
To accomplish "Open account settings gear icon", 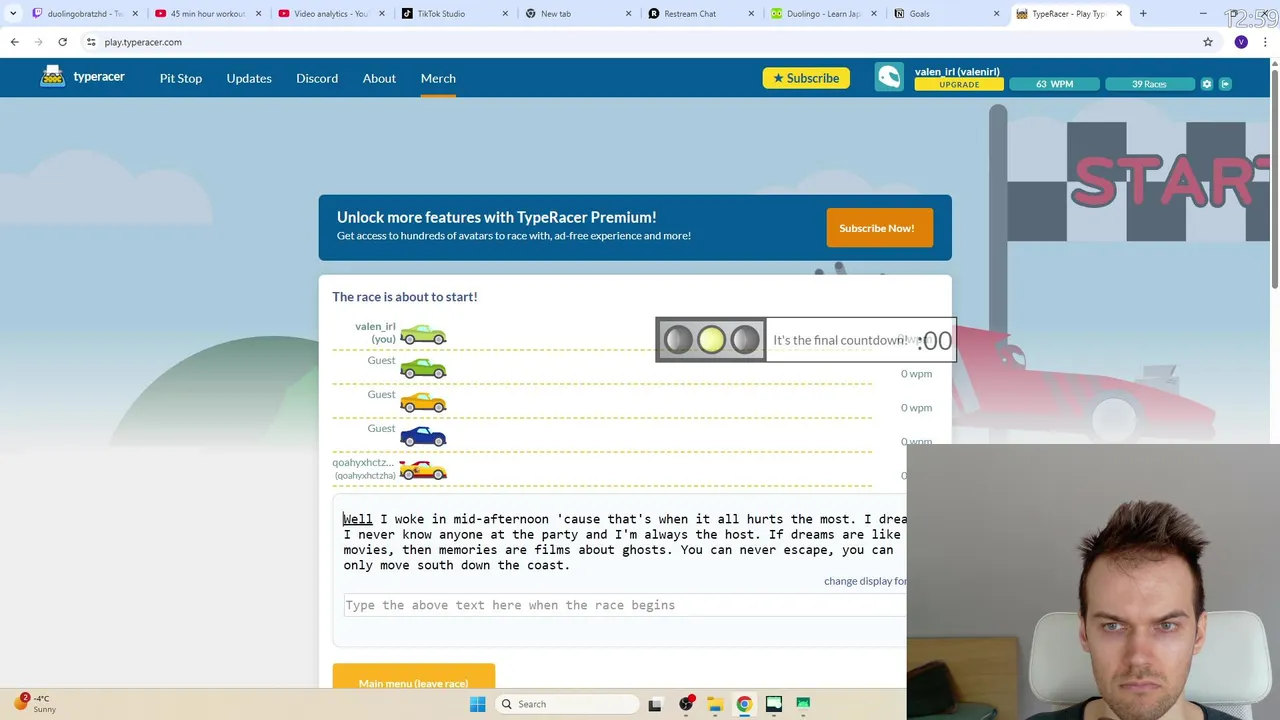I will point(1207,84).
